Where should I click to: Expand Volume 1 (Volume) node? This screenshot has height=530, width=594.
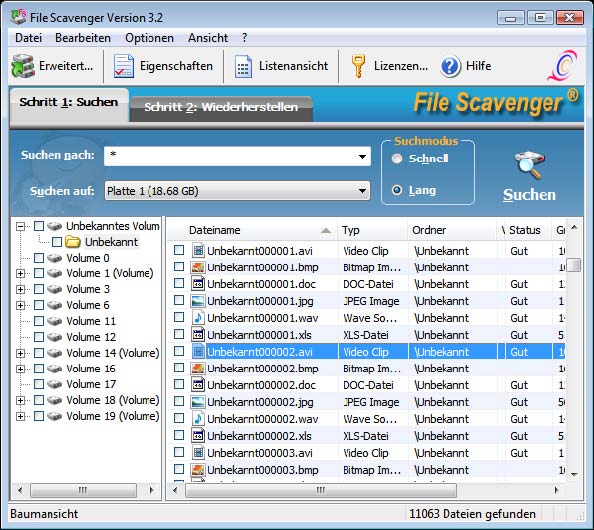coord(20,273)
